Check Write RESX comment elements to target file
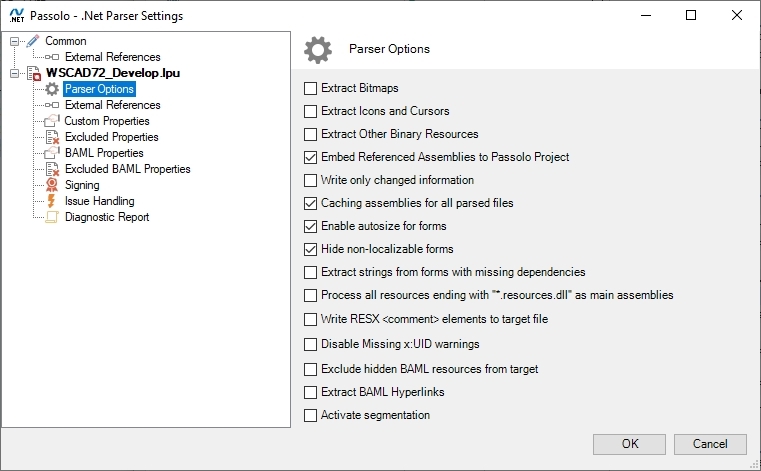This screenshot has height=471, width=761. tap(310, 319)
